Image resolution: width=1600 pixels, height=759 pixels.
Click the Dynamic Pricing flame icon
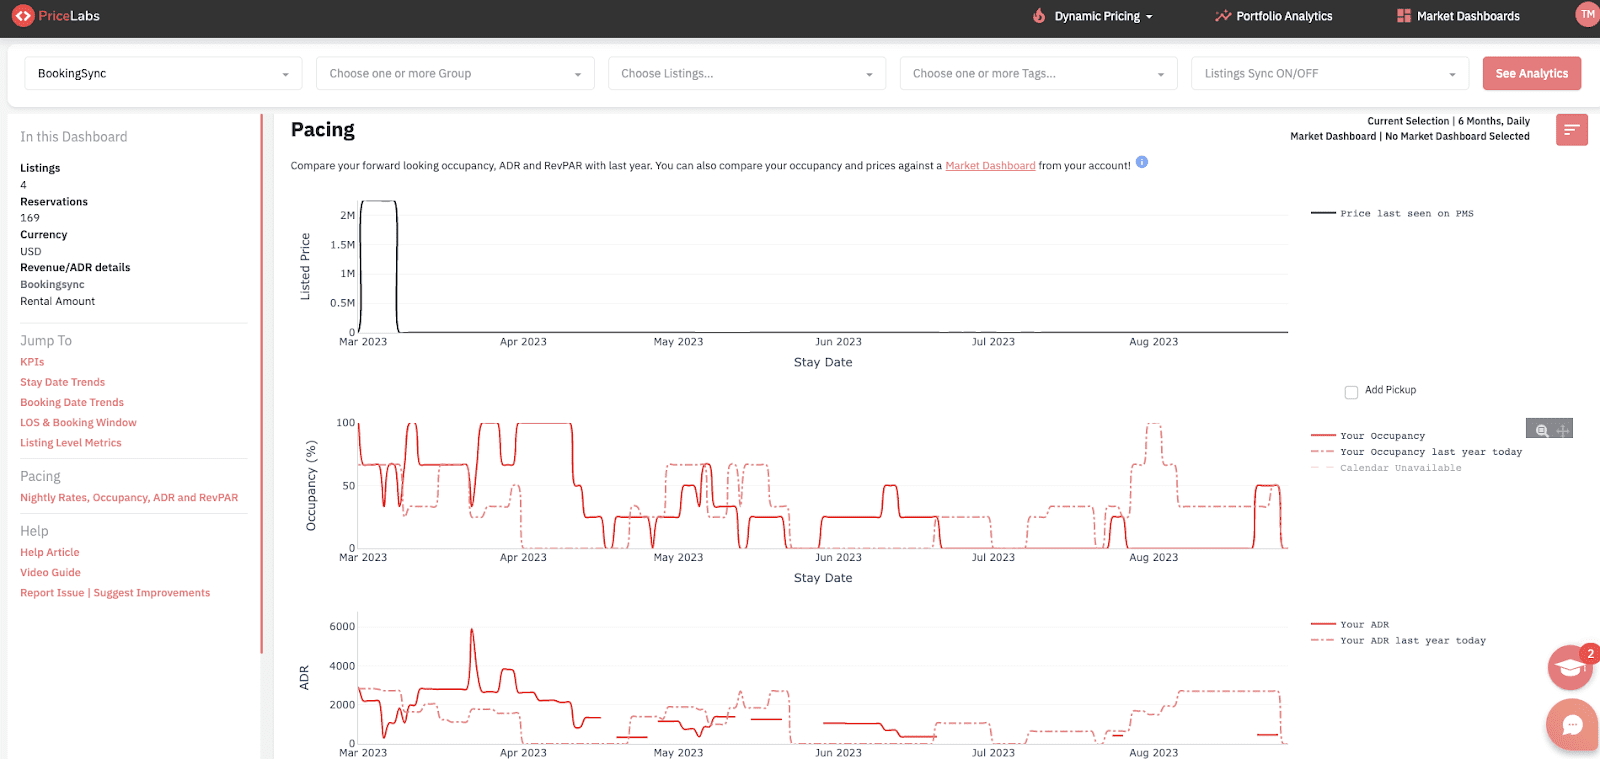click(1039, 16)
